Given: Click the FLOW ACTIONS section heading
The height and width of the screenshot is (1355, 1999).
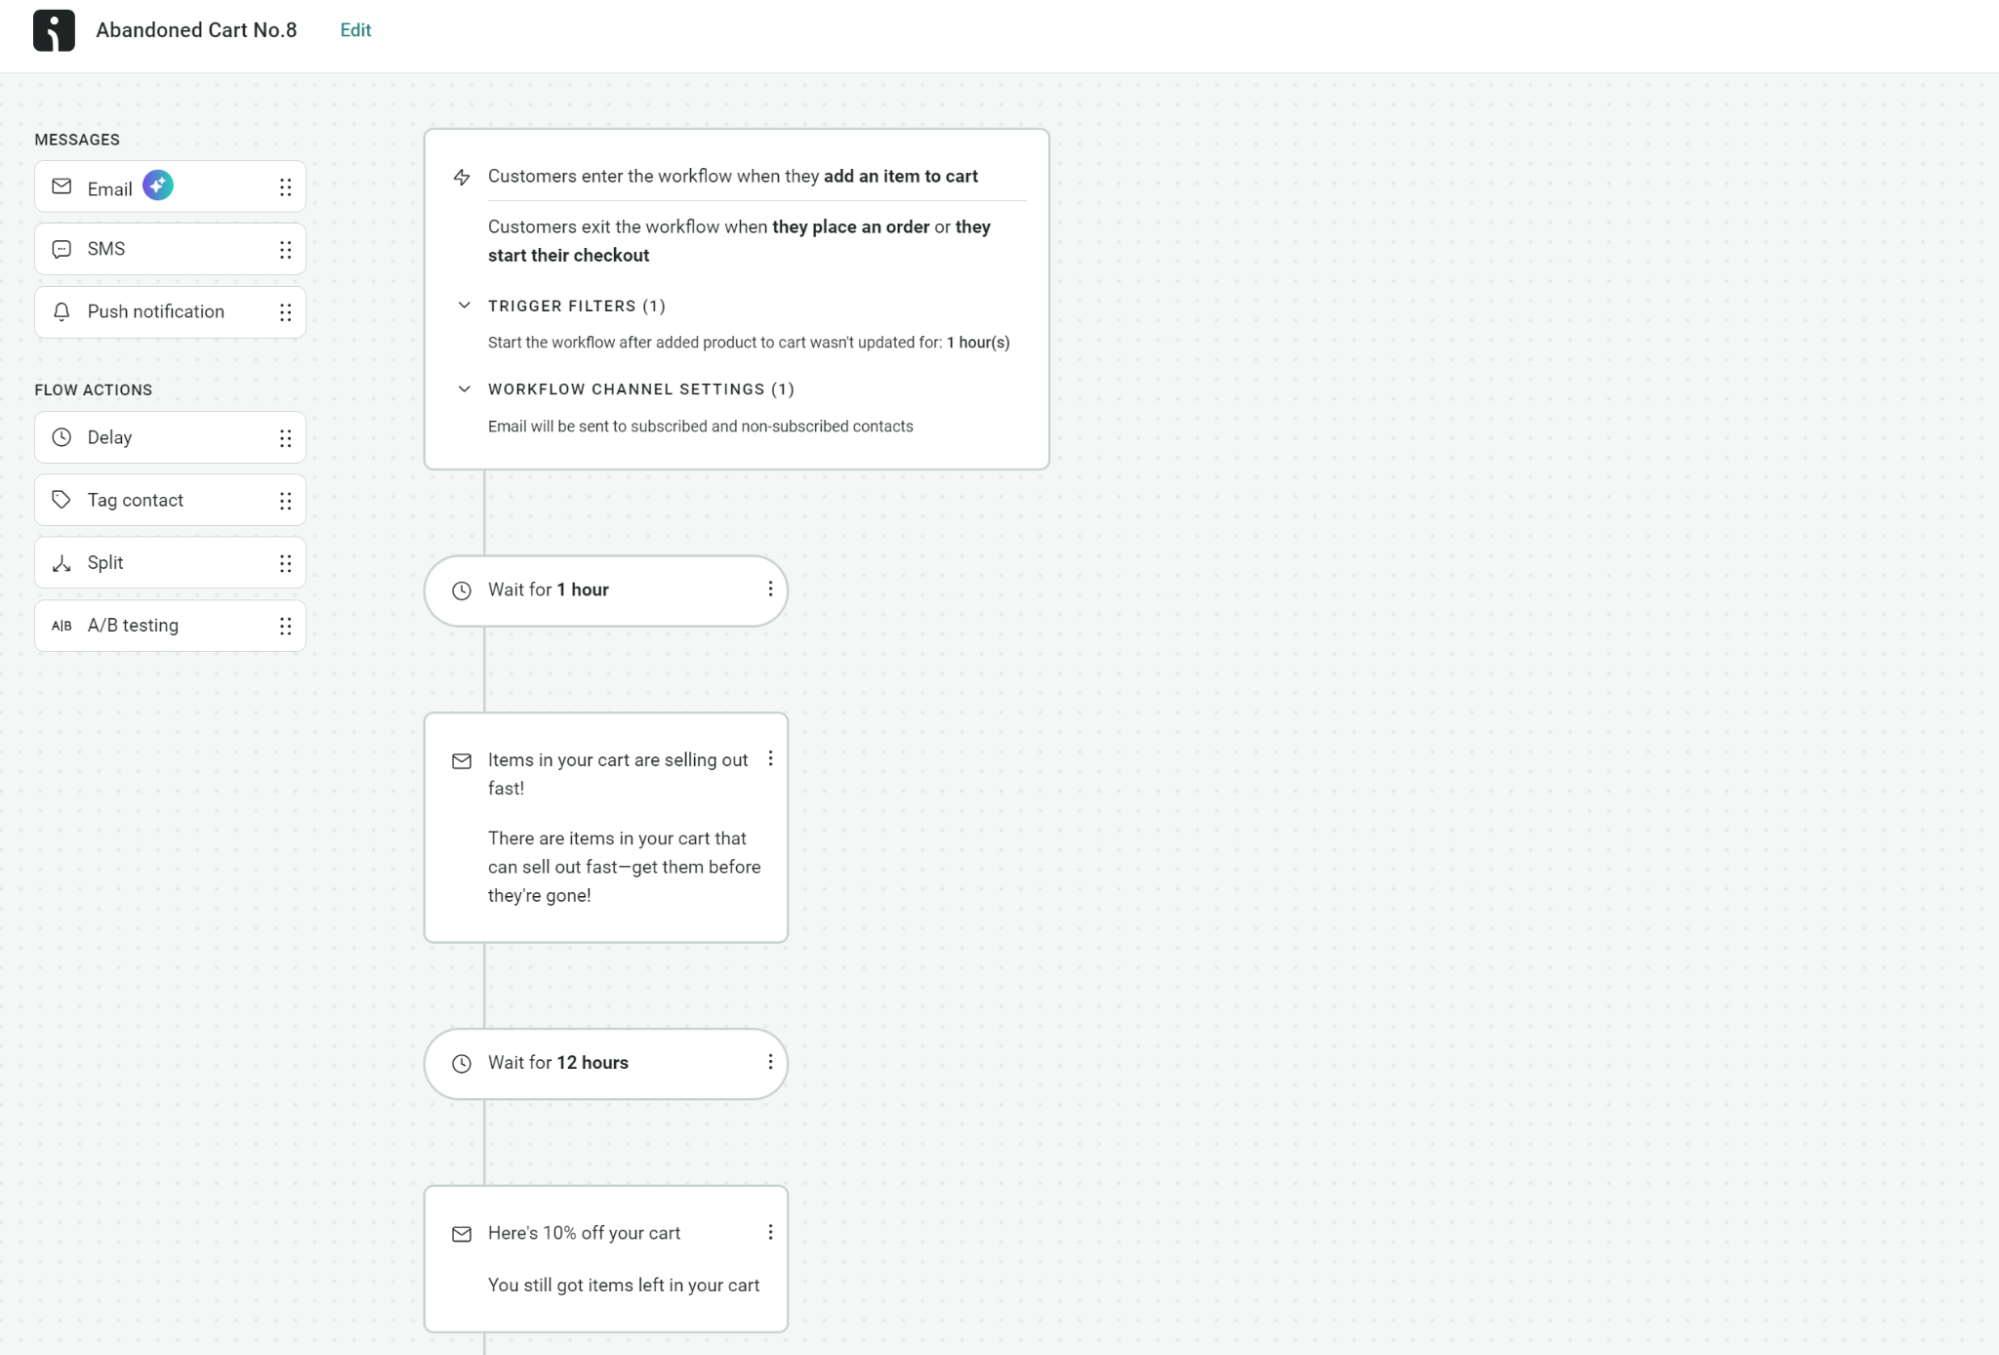Looking at the screenshot, I should point(93,390).
